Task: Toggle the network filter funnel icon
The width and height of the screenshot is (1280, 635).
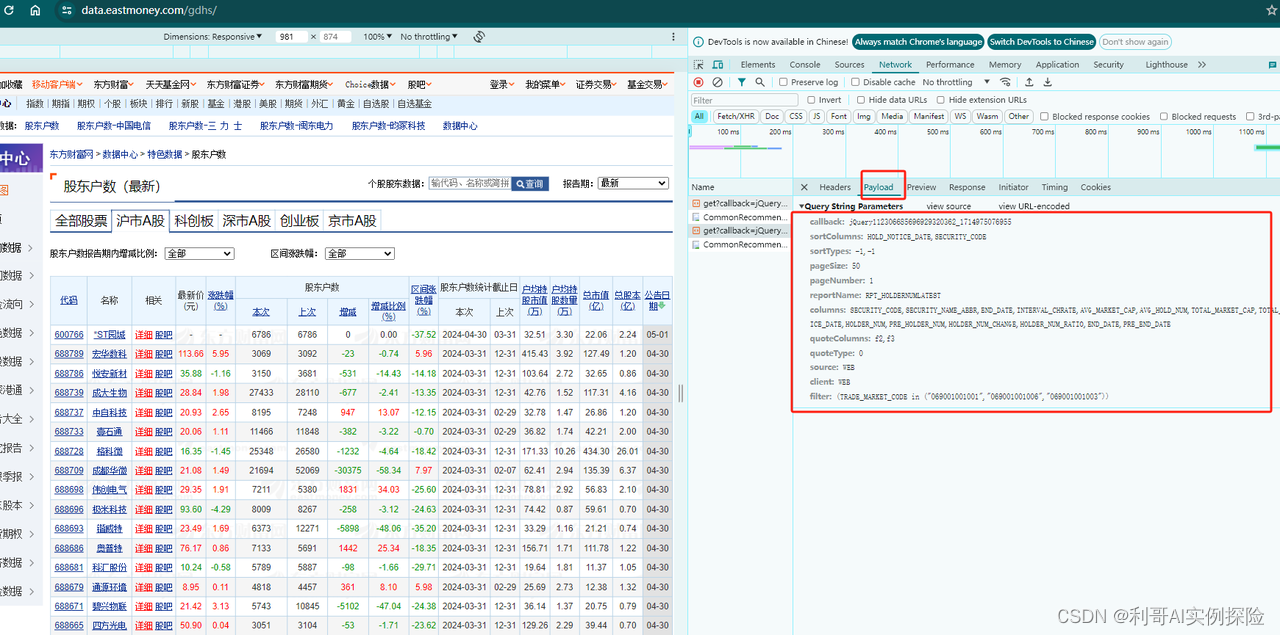Action: pos(742,82)
